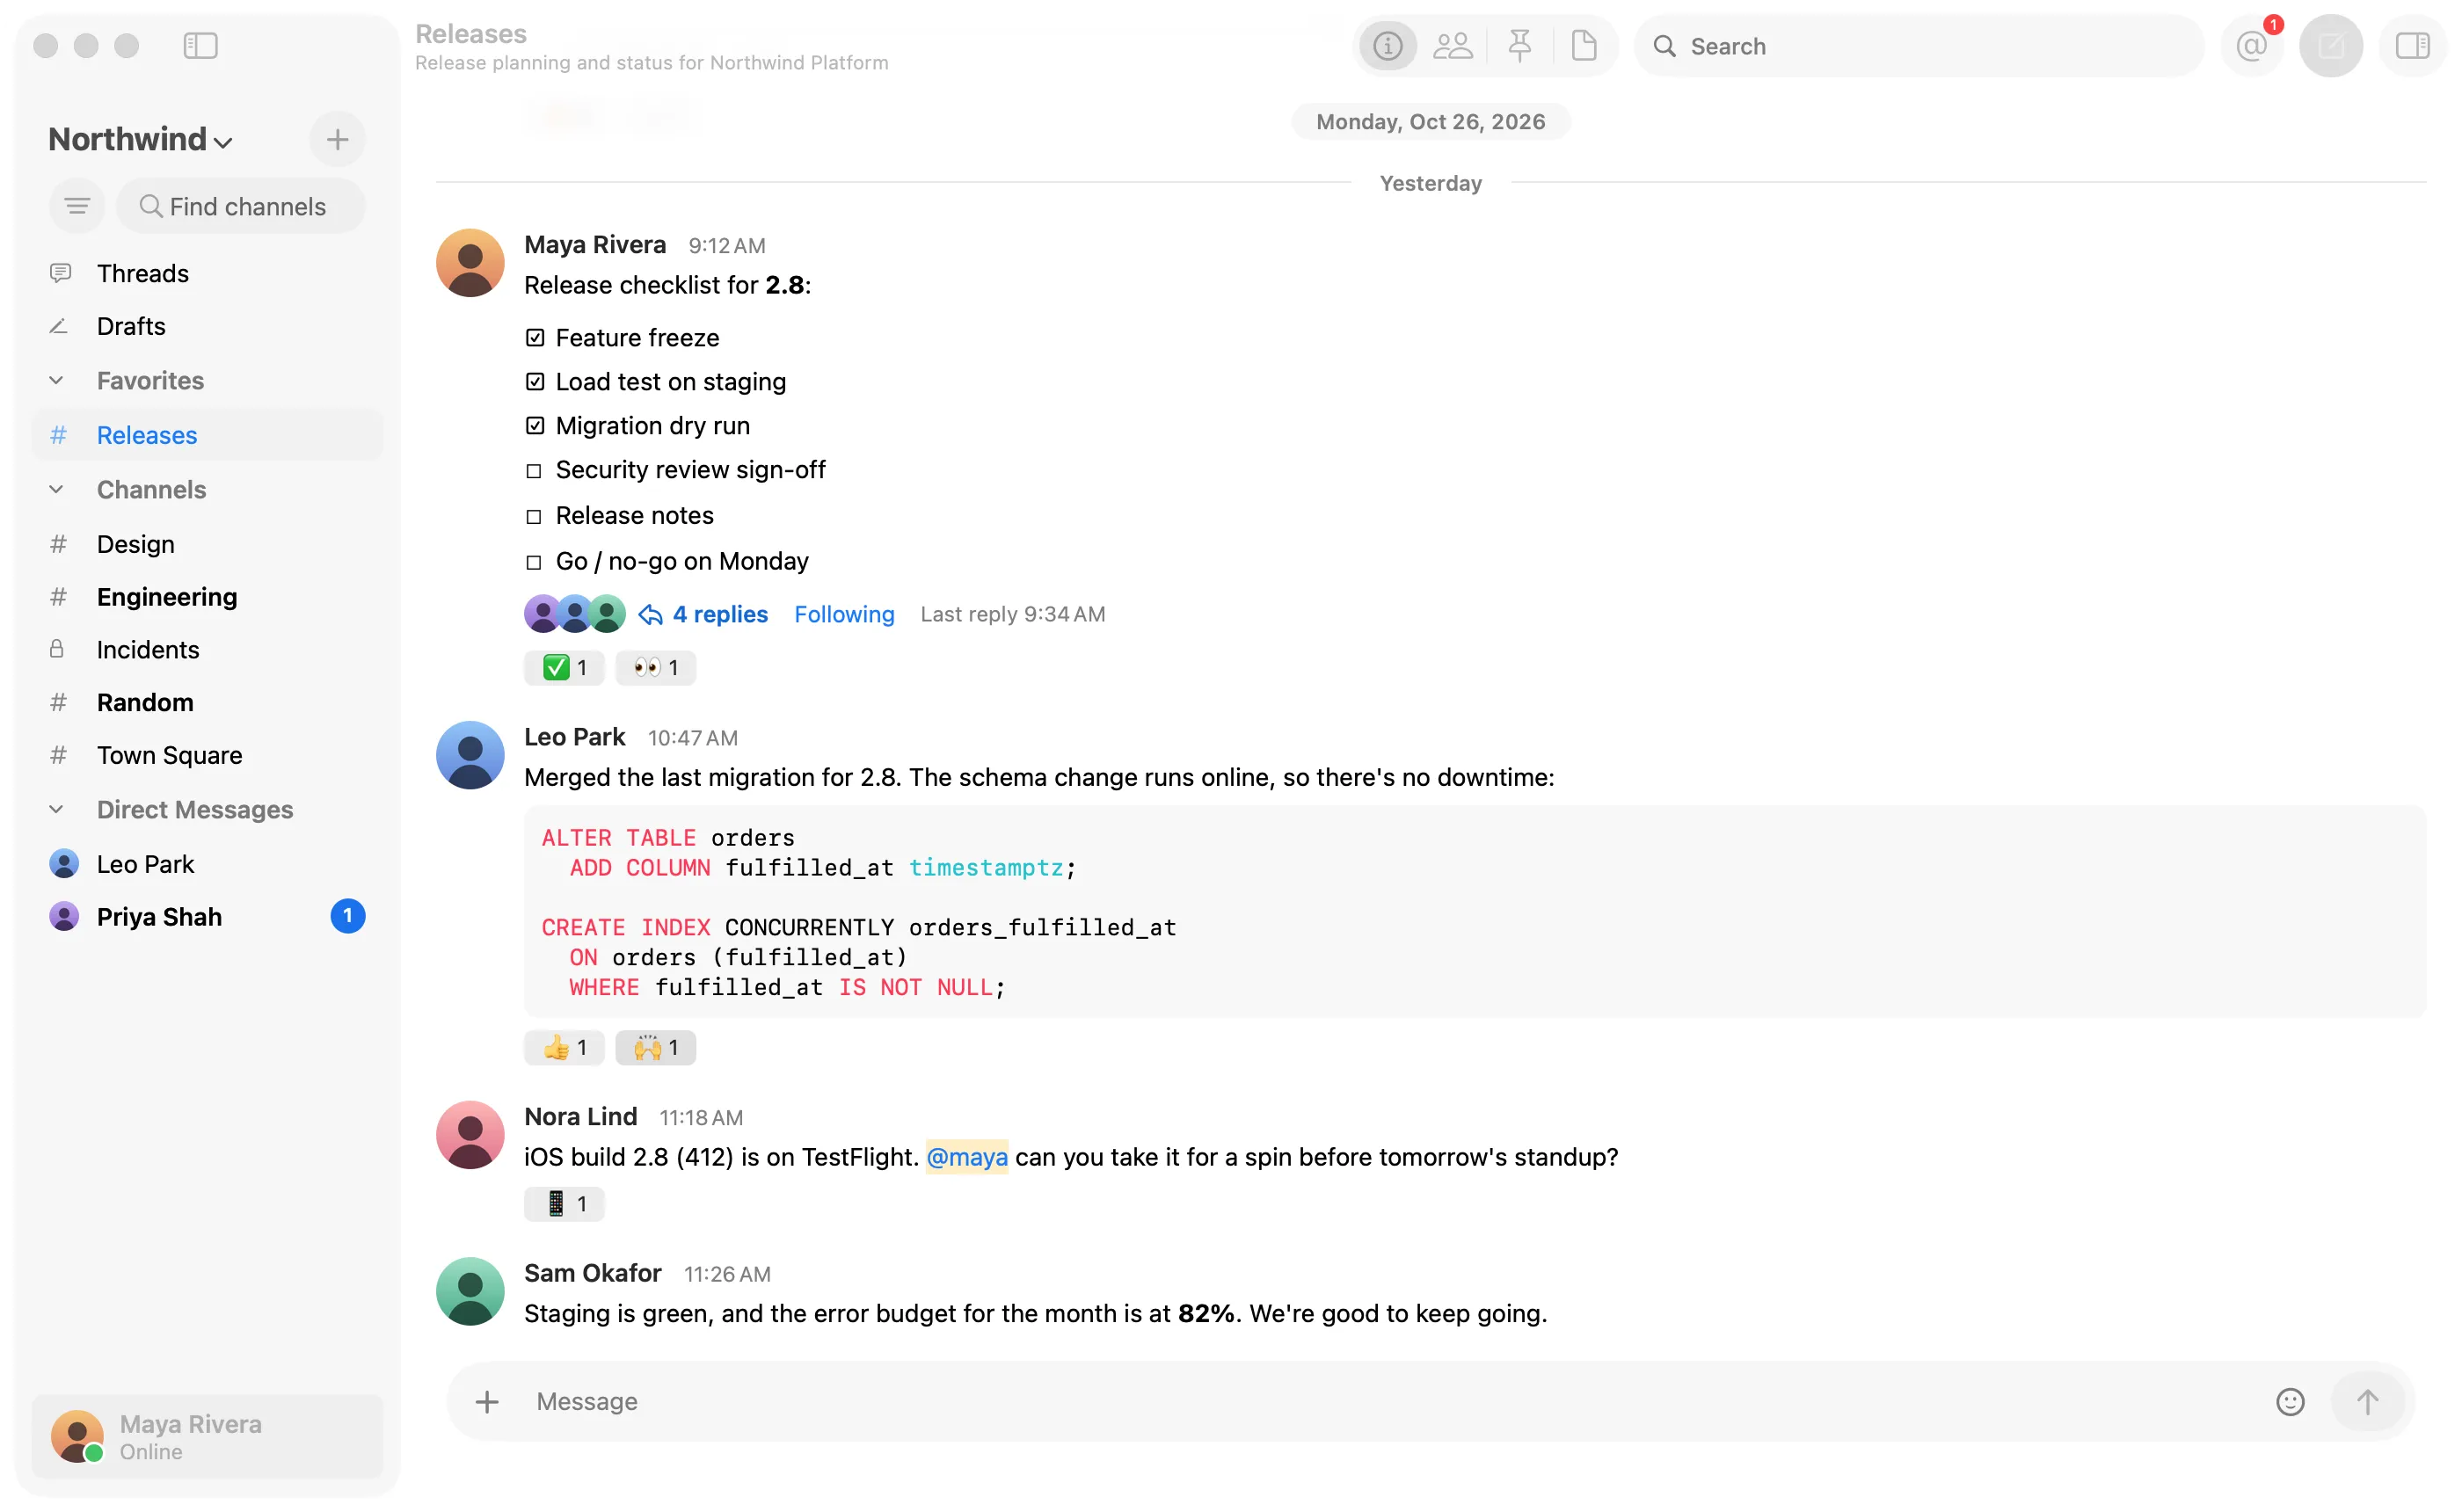Open the Northwind workspace dropdown
This screenshot has height=1512, width=2462.
[x=140, y=139]
